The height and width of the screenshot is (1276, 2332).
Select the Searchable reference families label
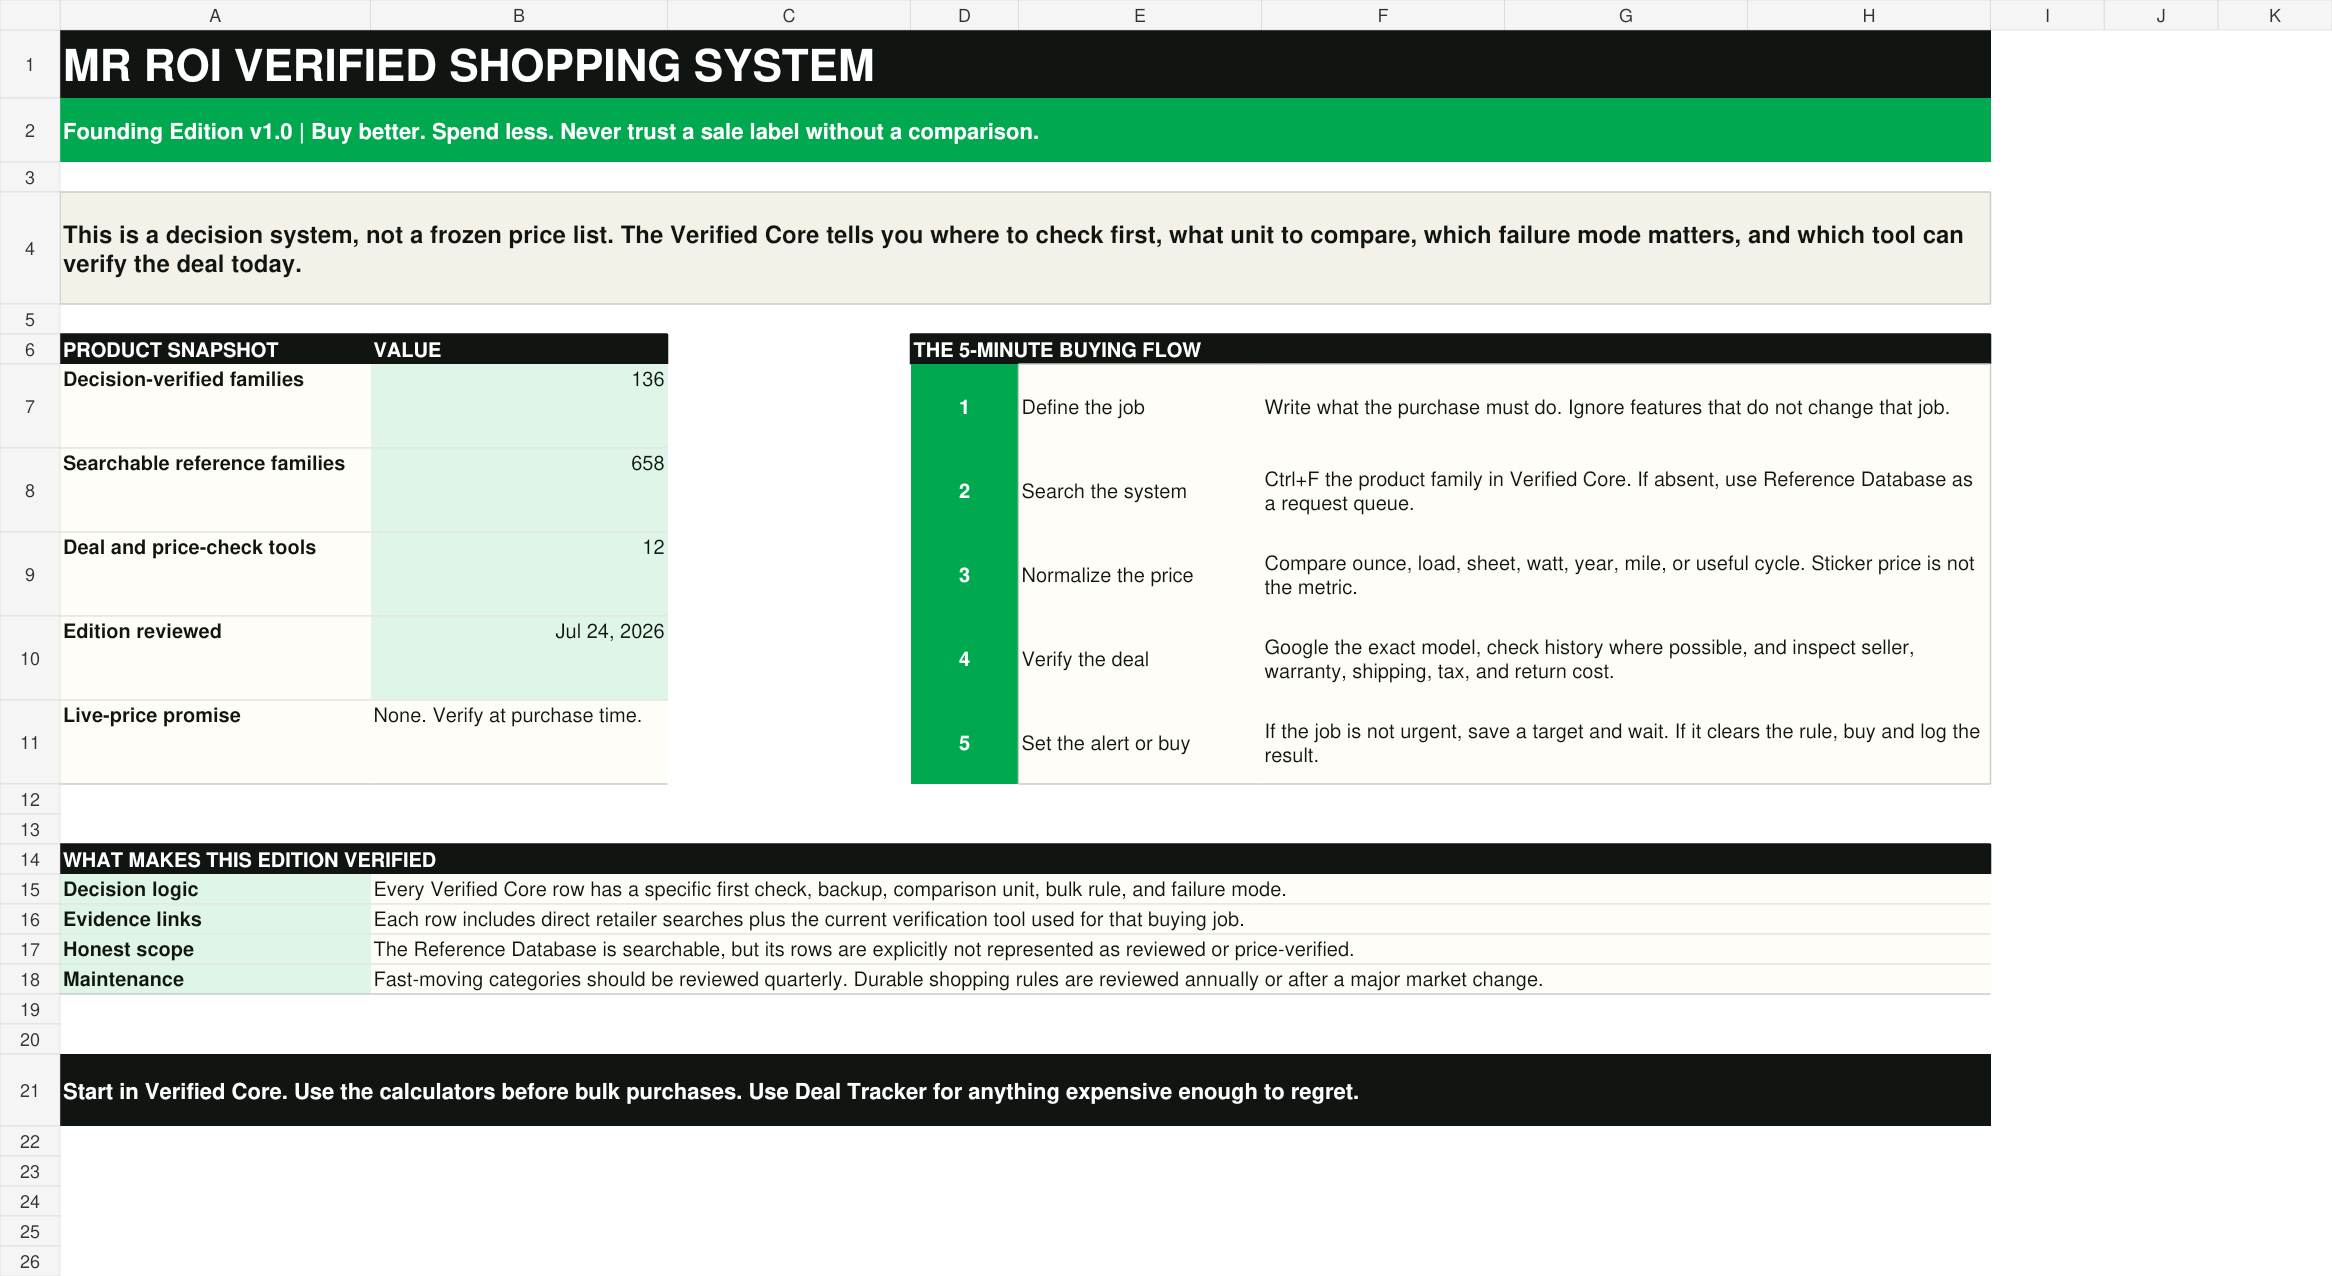coord(215,490)
